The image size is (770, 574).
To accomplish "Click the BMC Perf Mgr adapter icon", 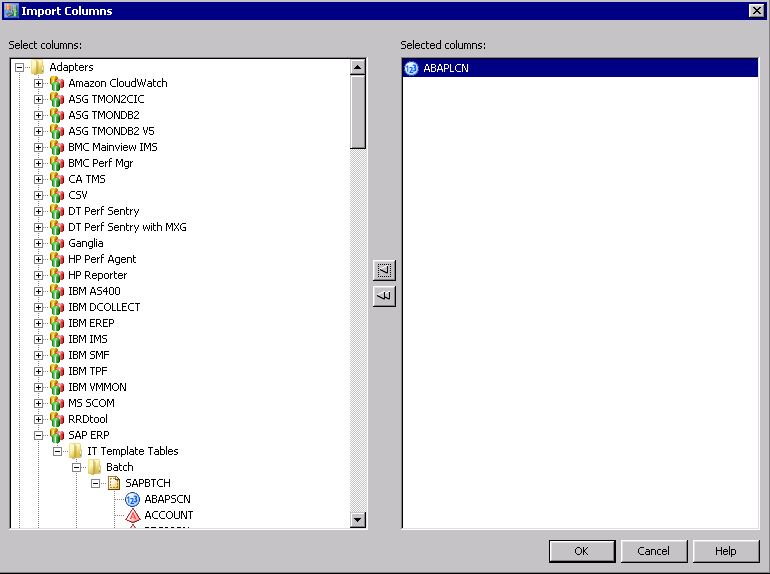I will click(57, 164).
